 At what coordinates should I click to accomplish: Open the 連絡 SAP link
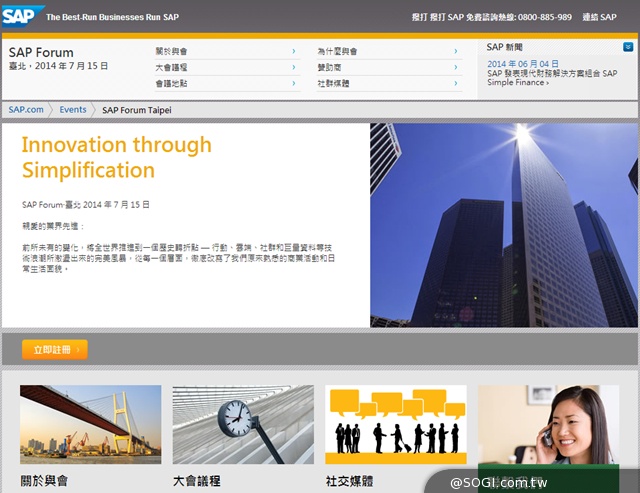coord(599,17)
